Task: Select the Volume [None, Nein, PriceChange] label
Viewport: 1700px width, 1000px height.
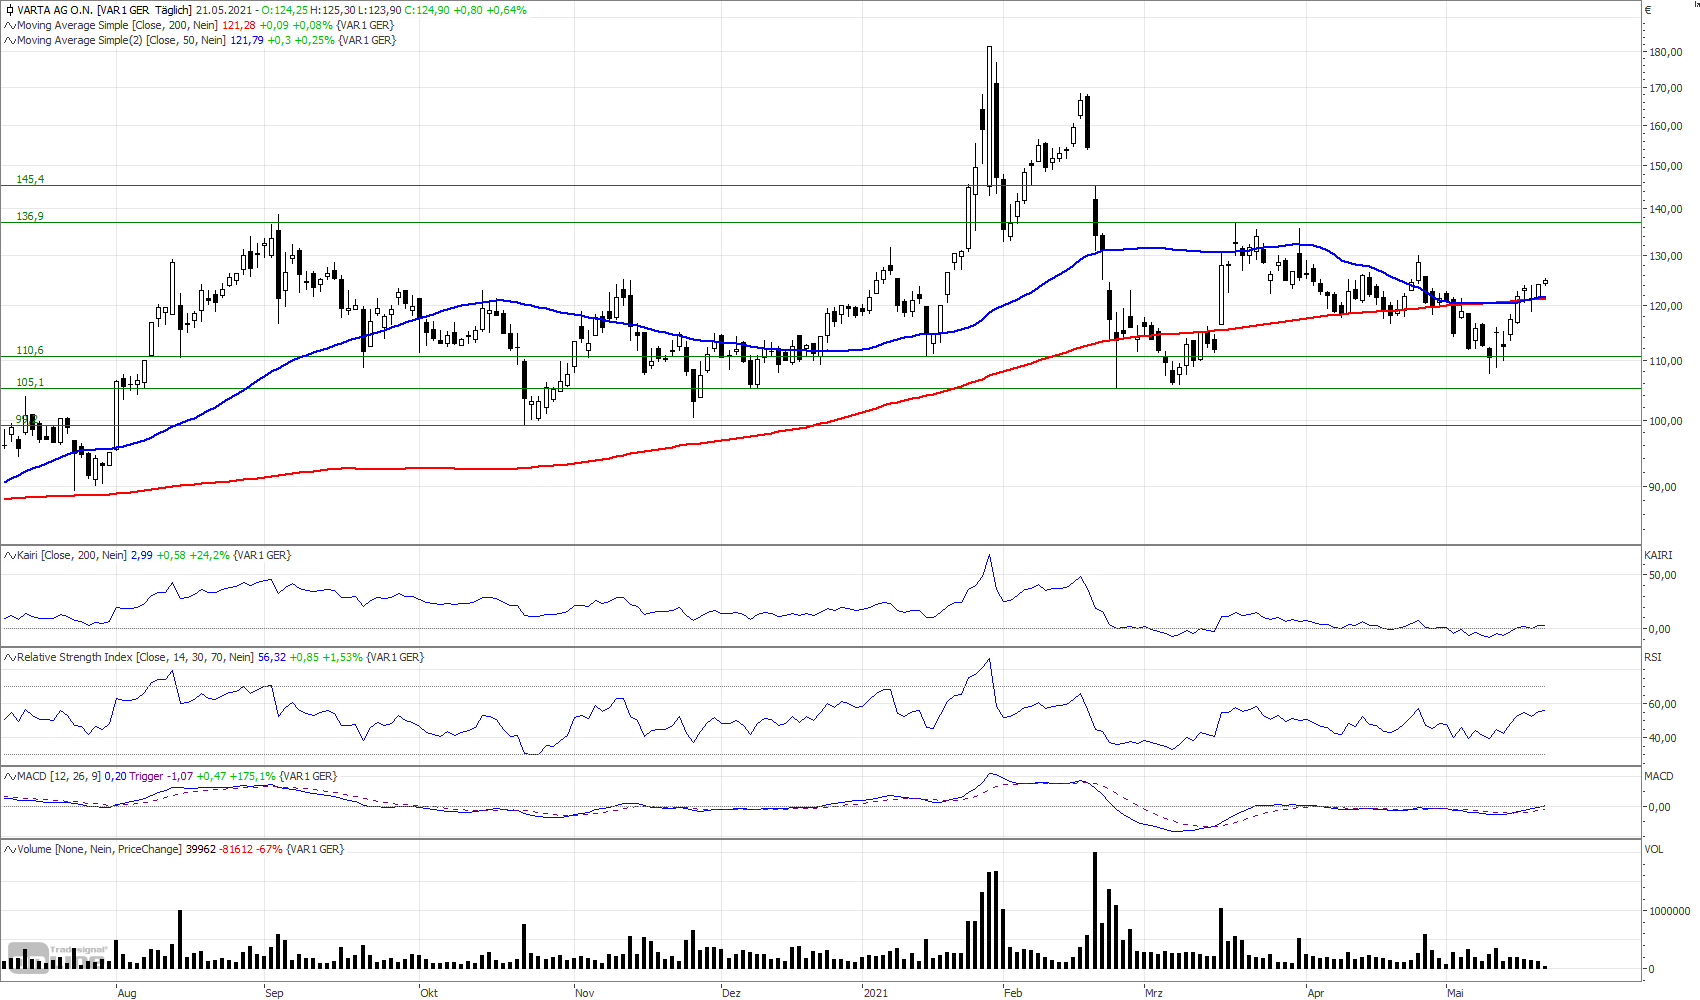Action: 99,849
